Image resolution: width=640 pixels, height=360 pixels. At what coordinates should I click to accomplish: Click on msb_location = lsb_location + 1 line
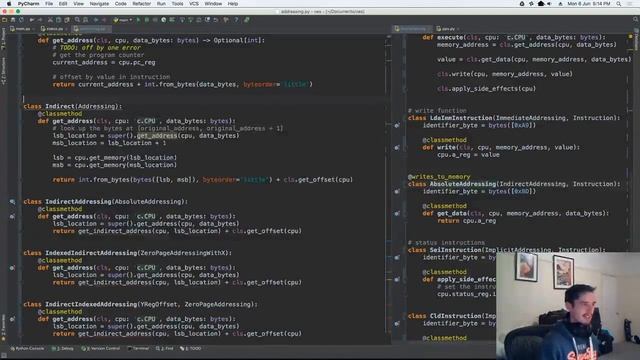(109, 143)
